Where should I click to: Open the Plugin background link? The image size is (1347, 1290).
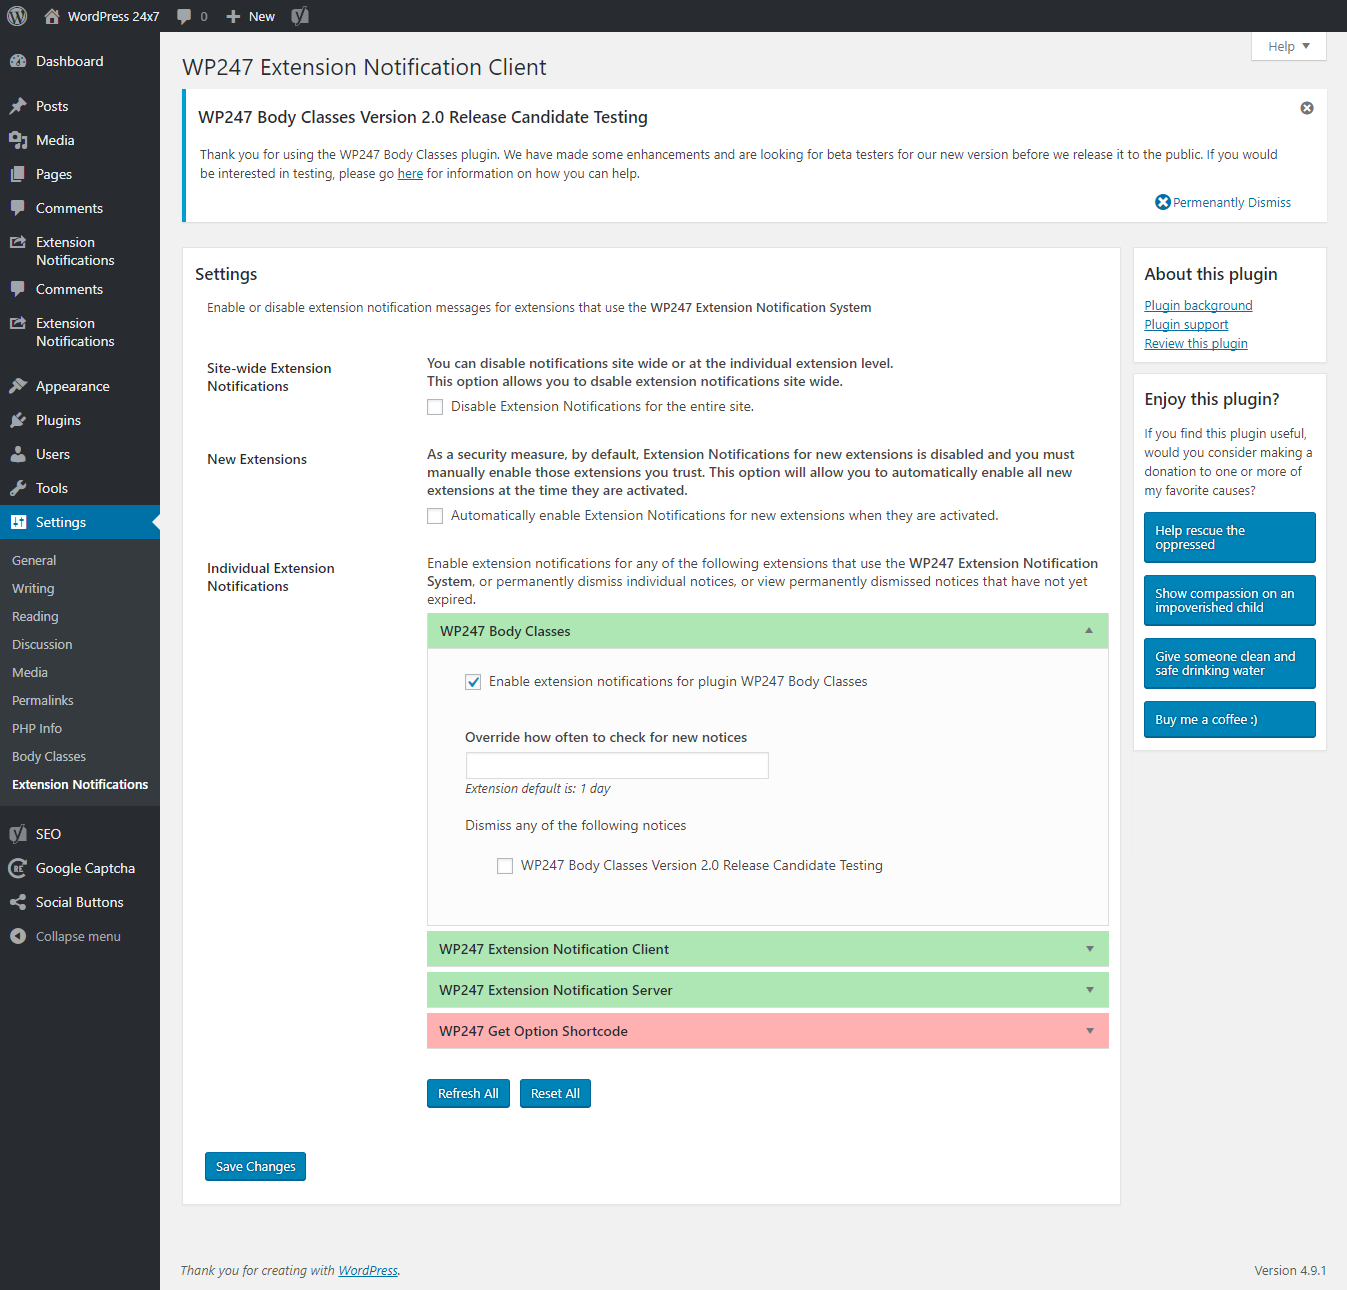[x=1198, y=306]
